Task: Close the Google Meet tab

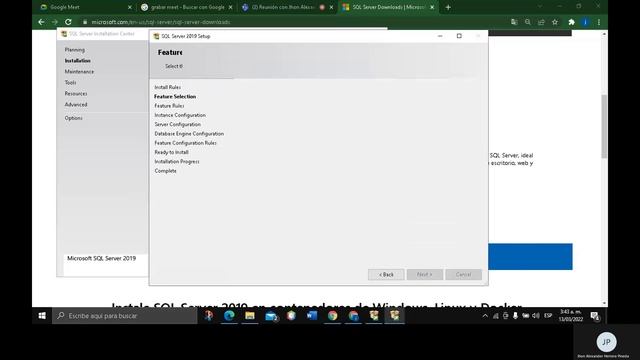Action: [130, 7]
